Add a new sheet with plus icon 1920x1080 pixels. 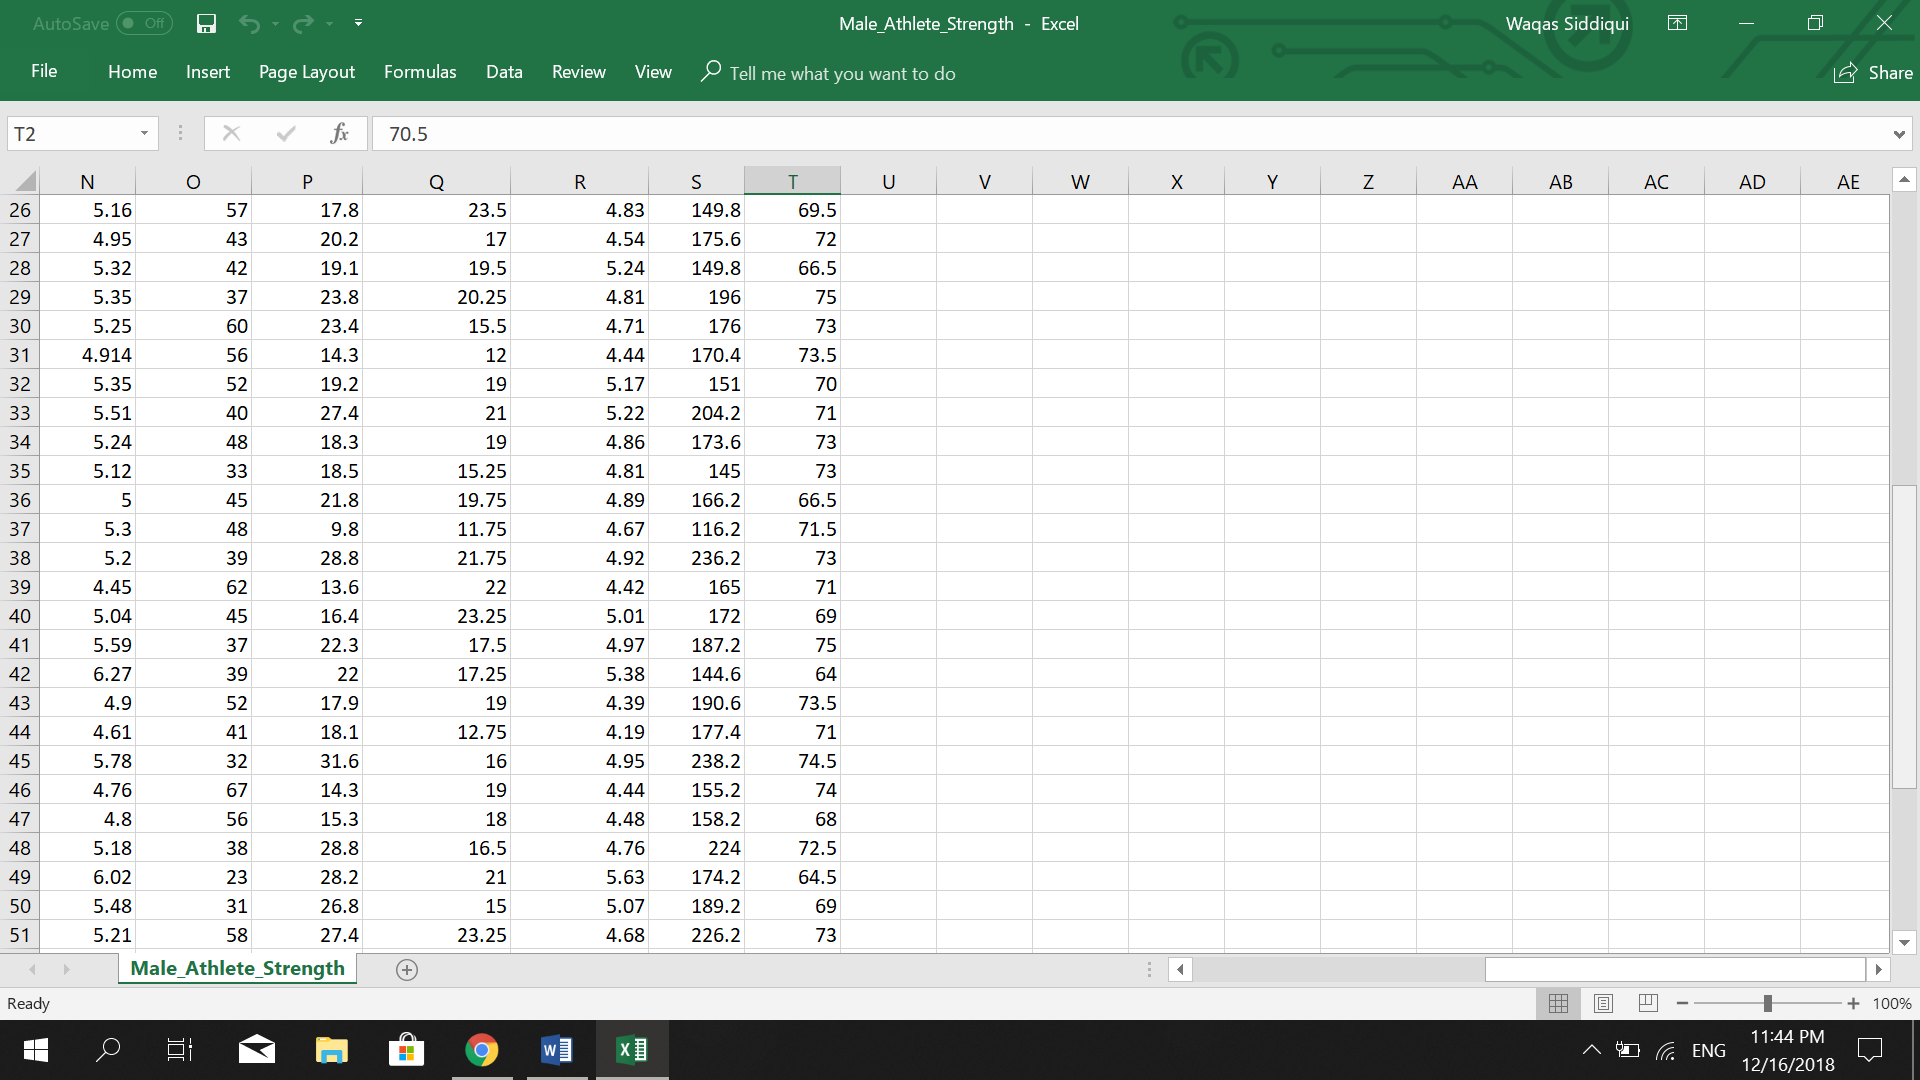[406, 969]
